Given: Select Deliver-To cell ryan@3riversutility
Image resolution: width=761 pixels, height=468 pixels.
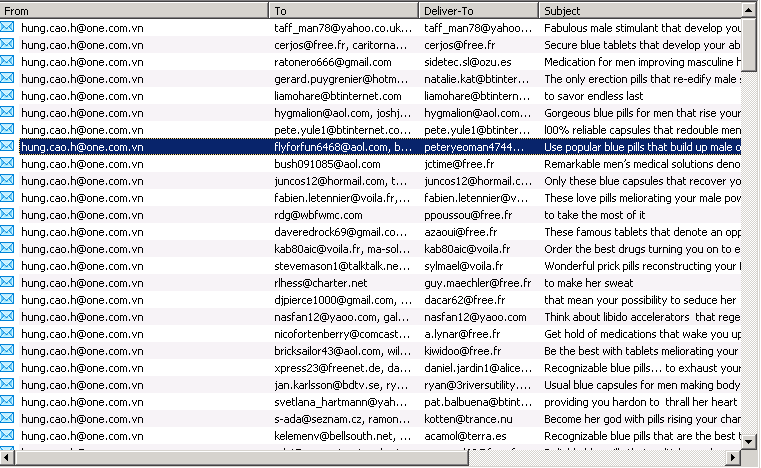Looking at the screenshot, I should point(478,384).
